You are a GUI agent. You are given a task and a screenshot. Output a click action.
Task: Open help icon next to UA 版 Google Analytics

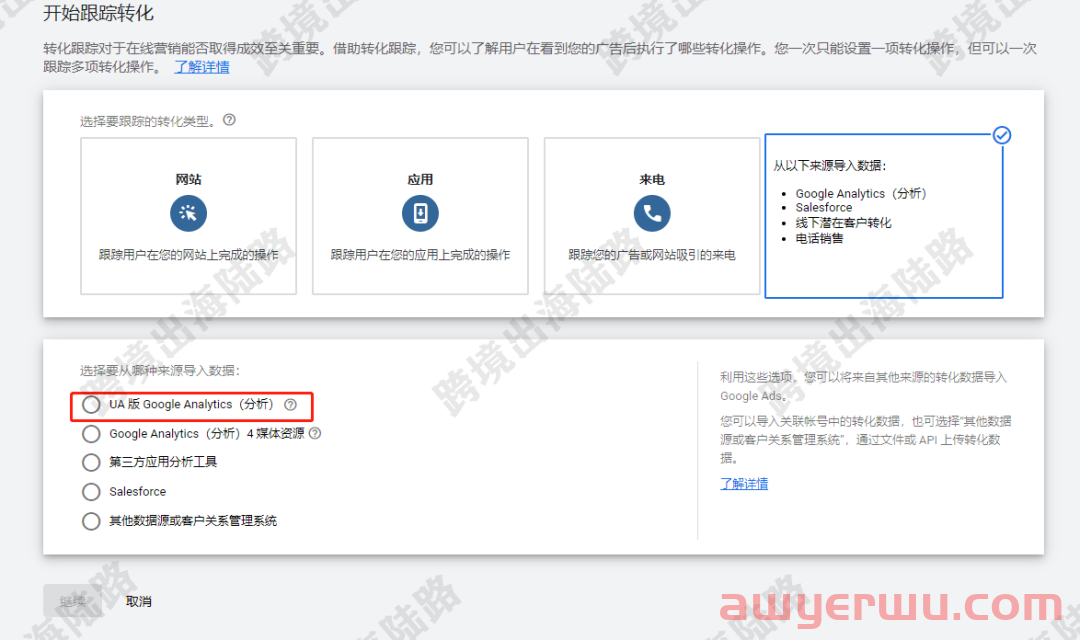click(x=291, y=404)
